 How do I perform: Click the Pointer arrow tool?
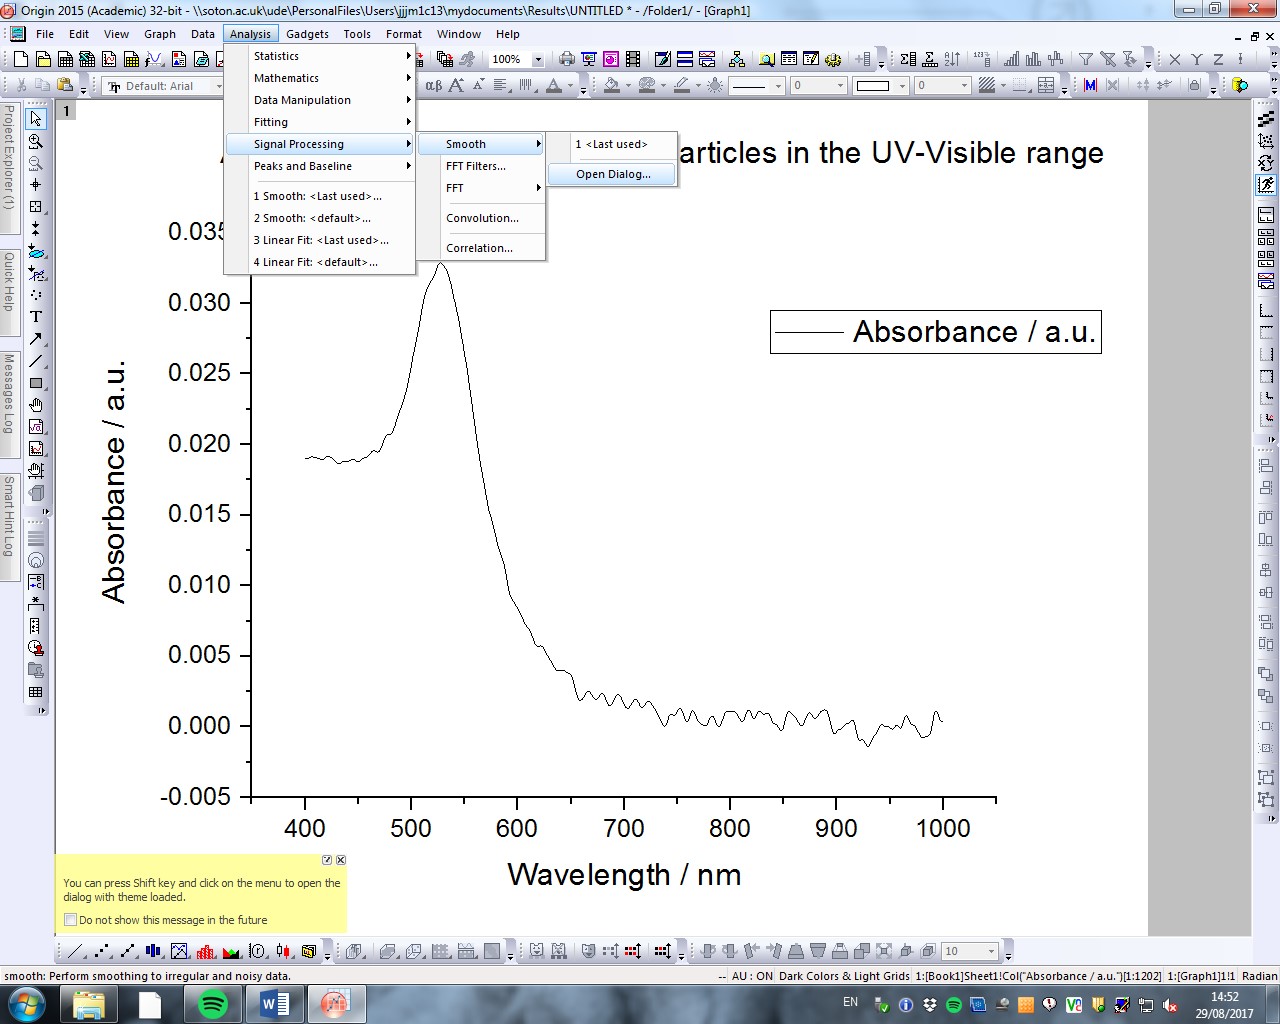36,120
